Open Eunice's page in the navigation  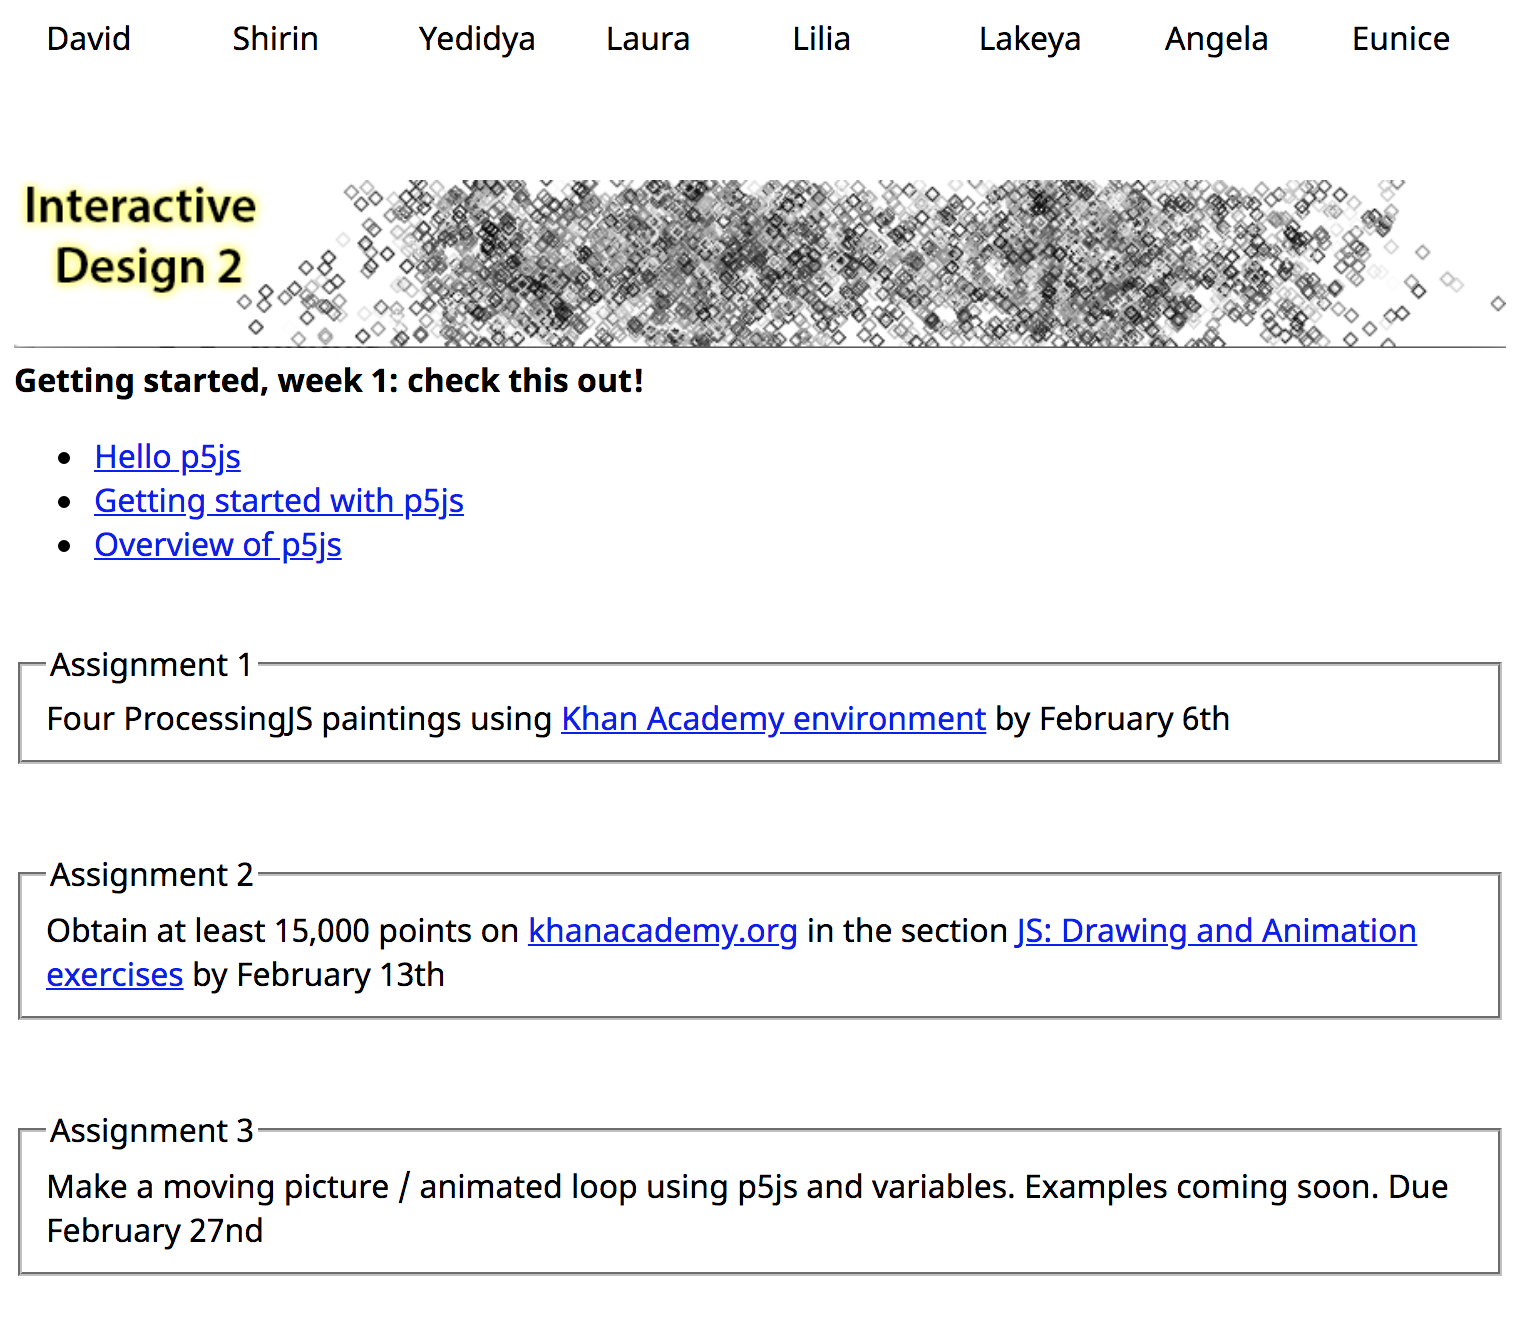1400,39
